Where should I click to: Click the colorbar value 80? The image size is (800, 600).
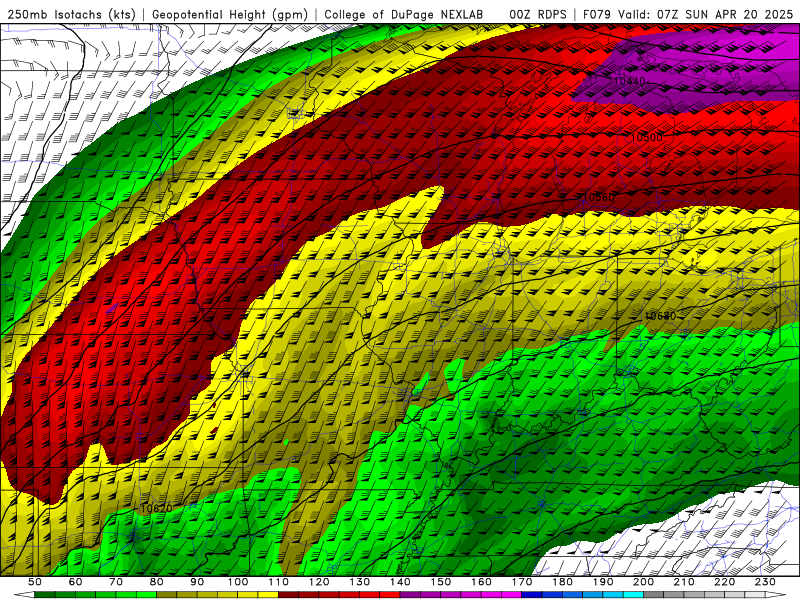(156, 582)
